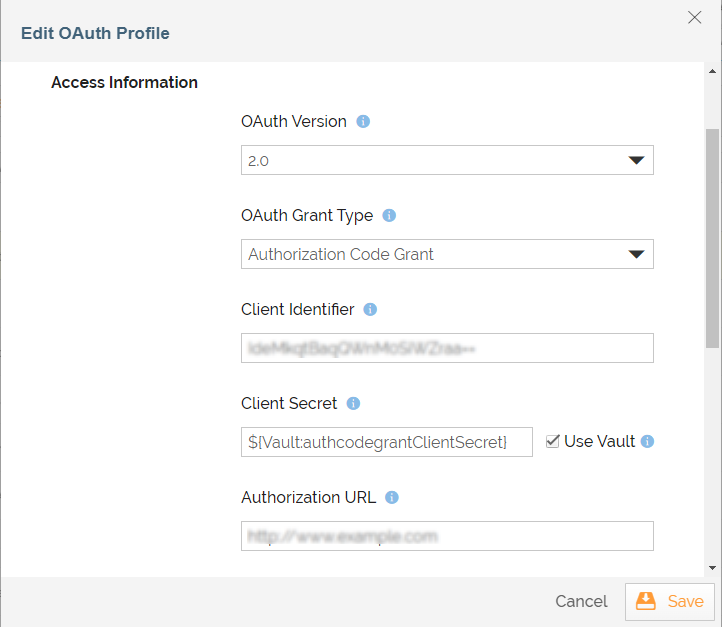
Task: Expand the Authorization Code Grant dropdown
Action: (447, 254)
